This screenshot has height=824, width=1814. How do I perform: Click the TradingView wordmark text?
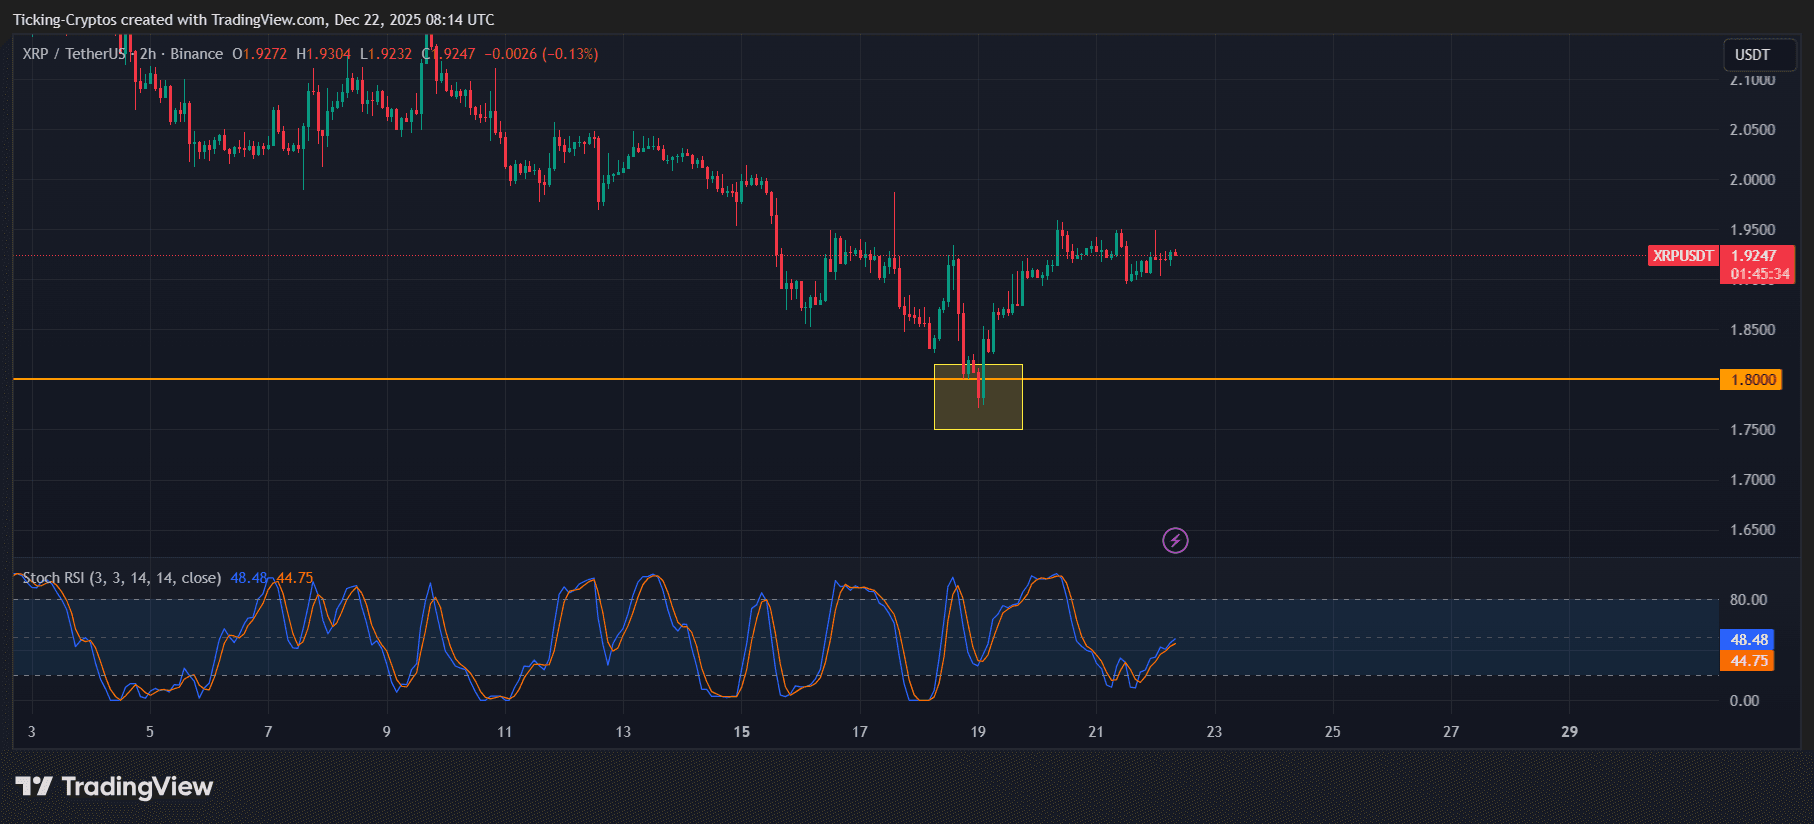point(137,787)
